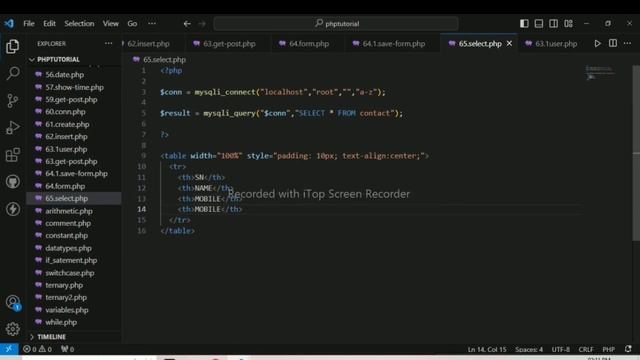Open the Go menu
Viewport: 640px width, 360px height.
click(x=132, y=24)
